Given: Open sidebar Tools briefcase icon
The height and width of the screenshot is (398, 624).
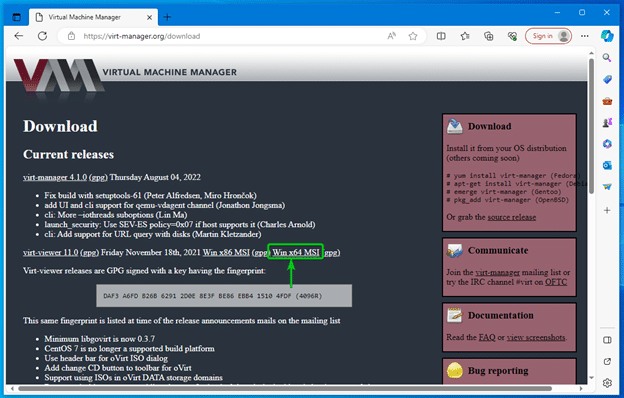Looking at the screenshot, I should [607, 101].
